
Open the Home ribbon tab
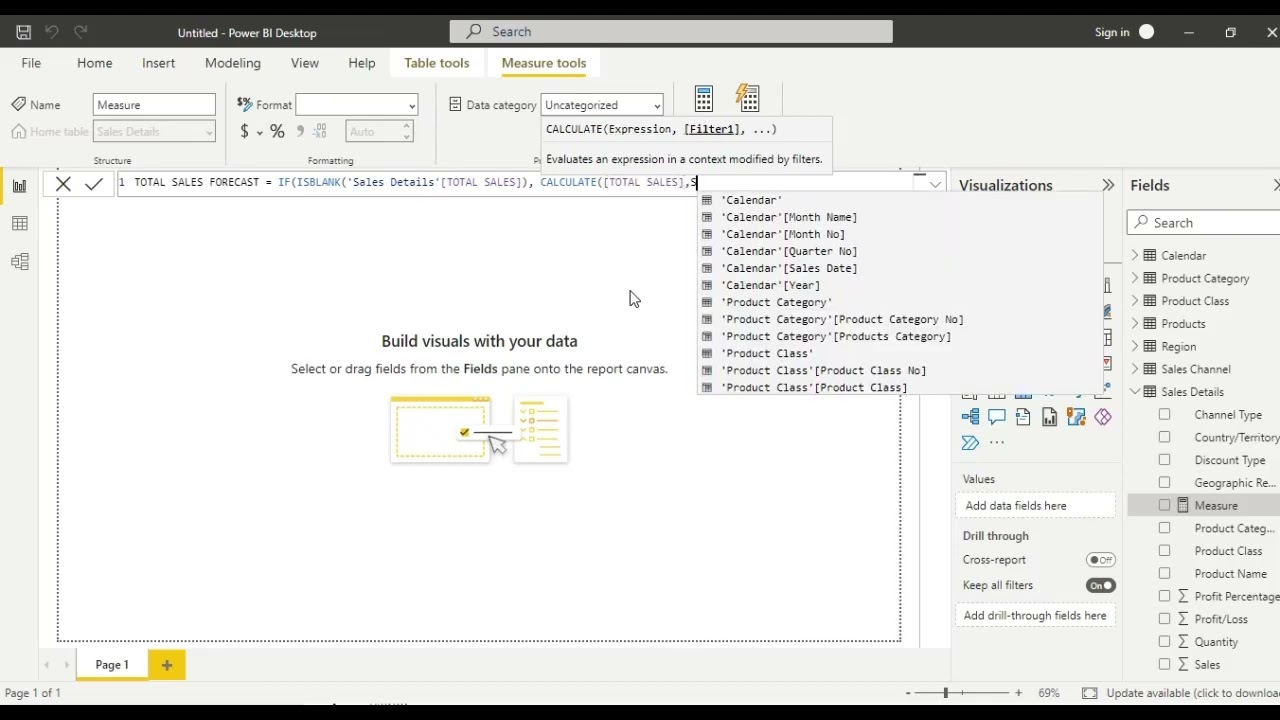(x=95, y=63)
